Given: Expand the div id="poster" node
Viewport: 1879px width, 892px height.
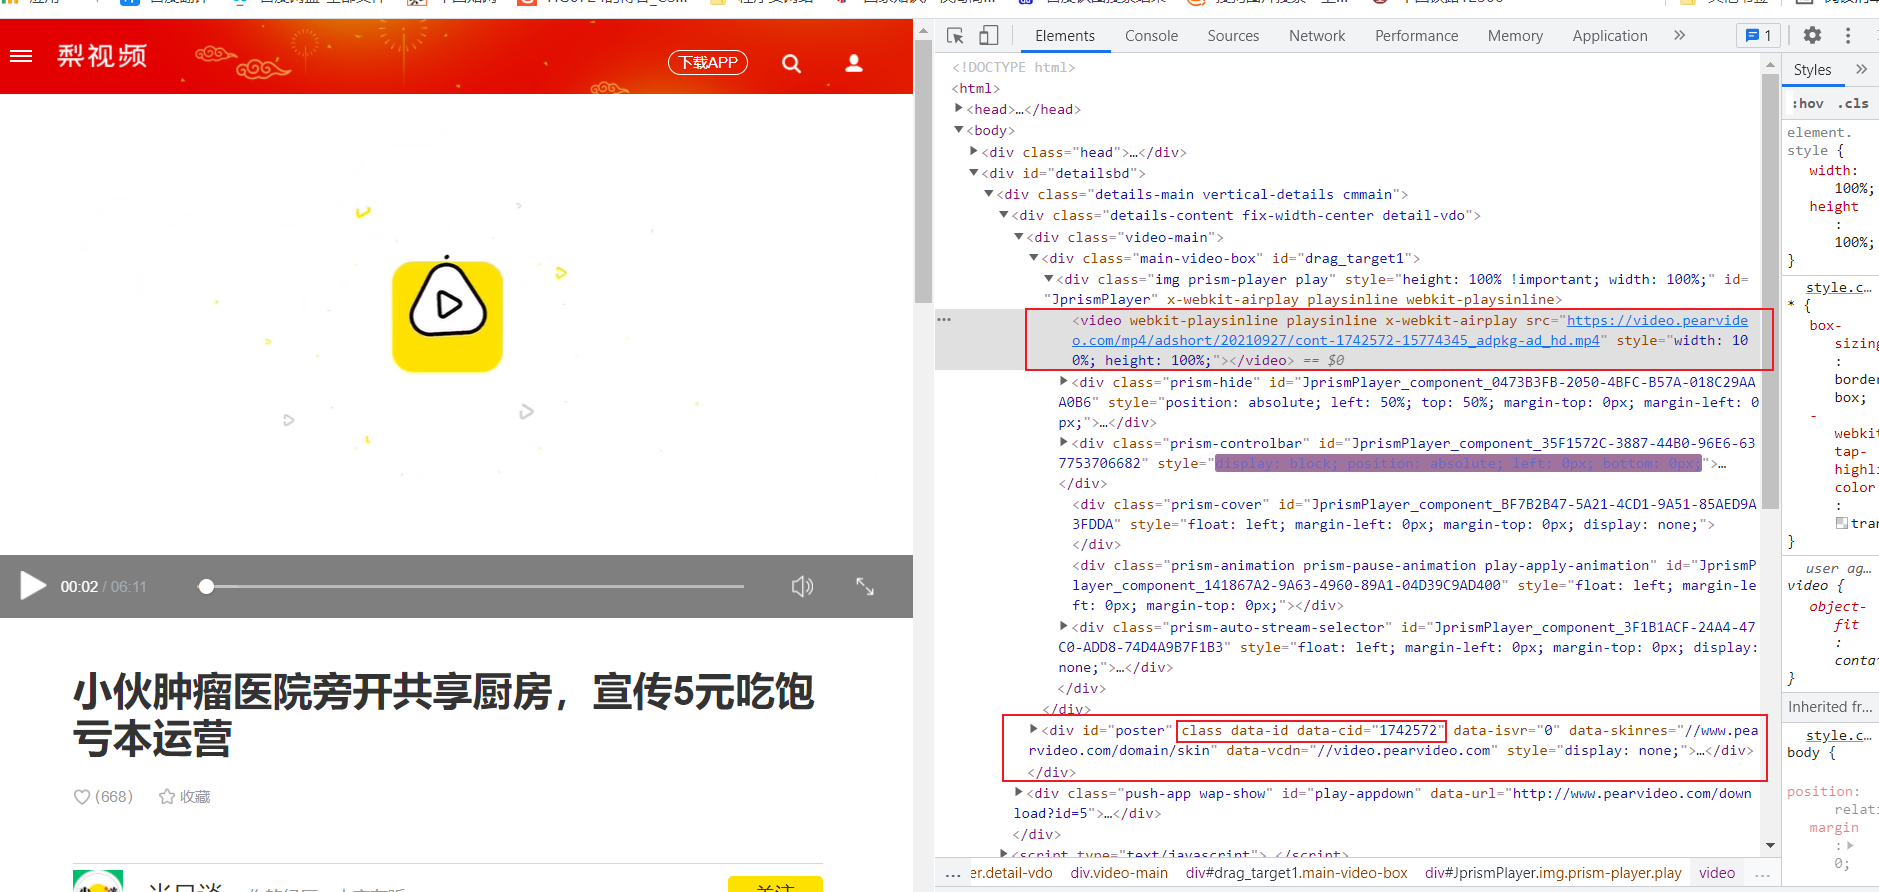Looking at the screenshot, I should point(1034,729).
